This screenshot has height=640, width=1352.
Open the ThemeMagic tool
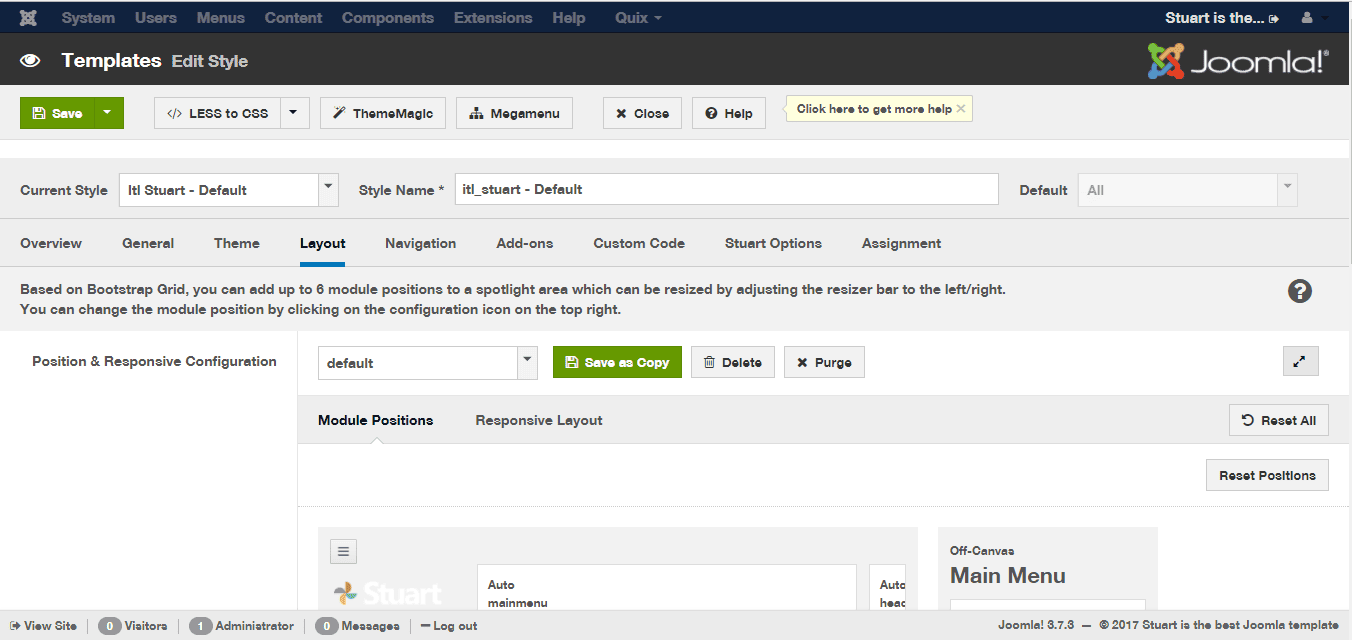pos(382,113)
